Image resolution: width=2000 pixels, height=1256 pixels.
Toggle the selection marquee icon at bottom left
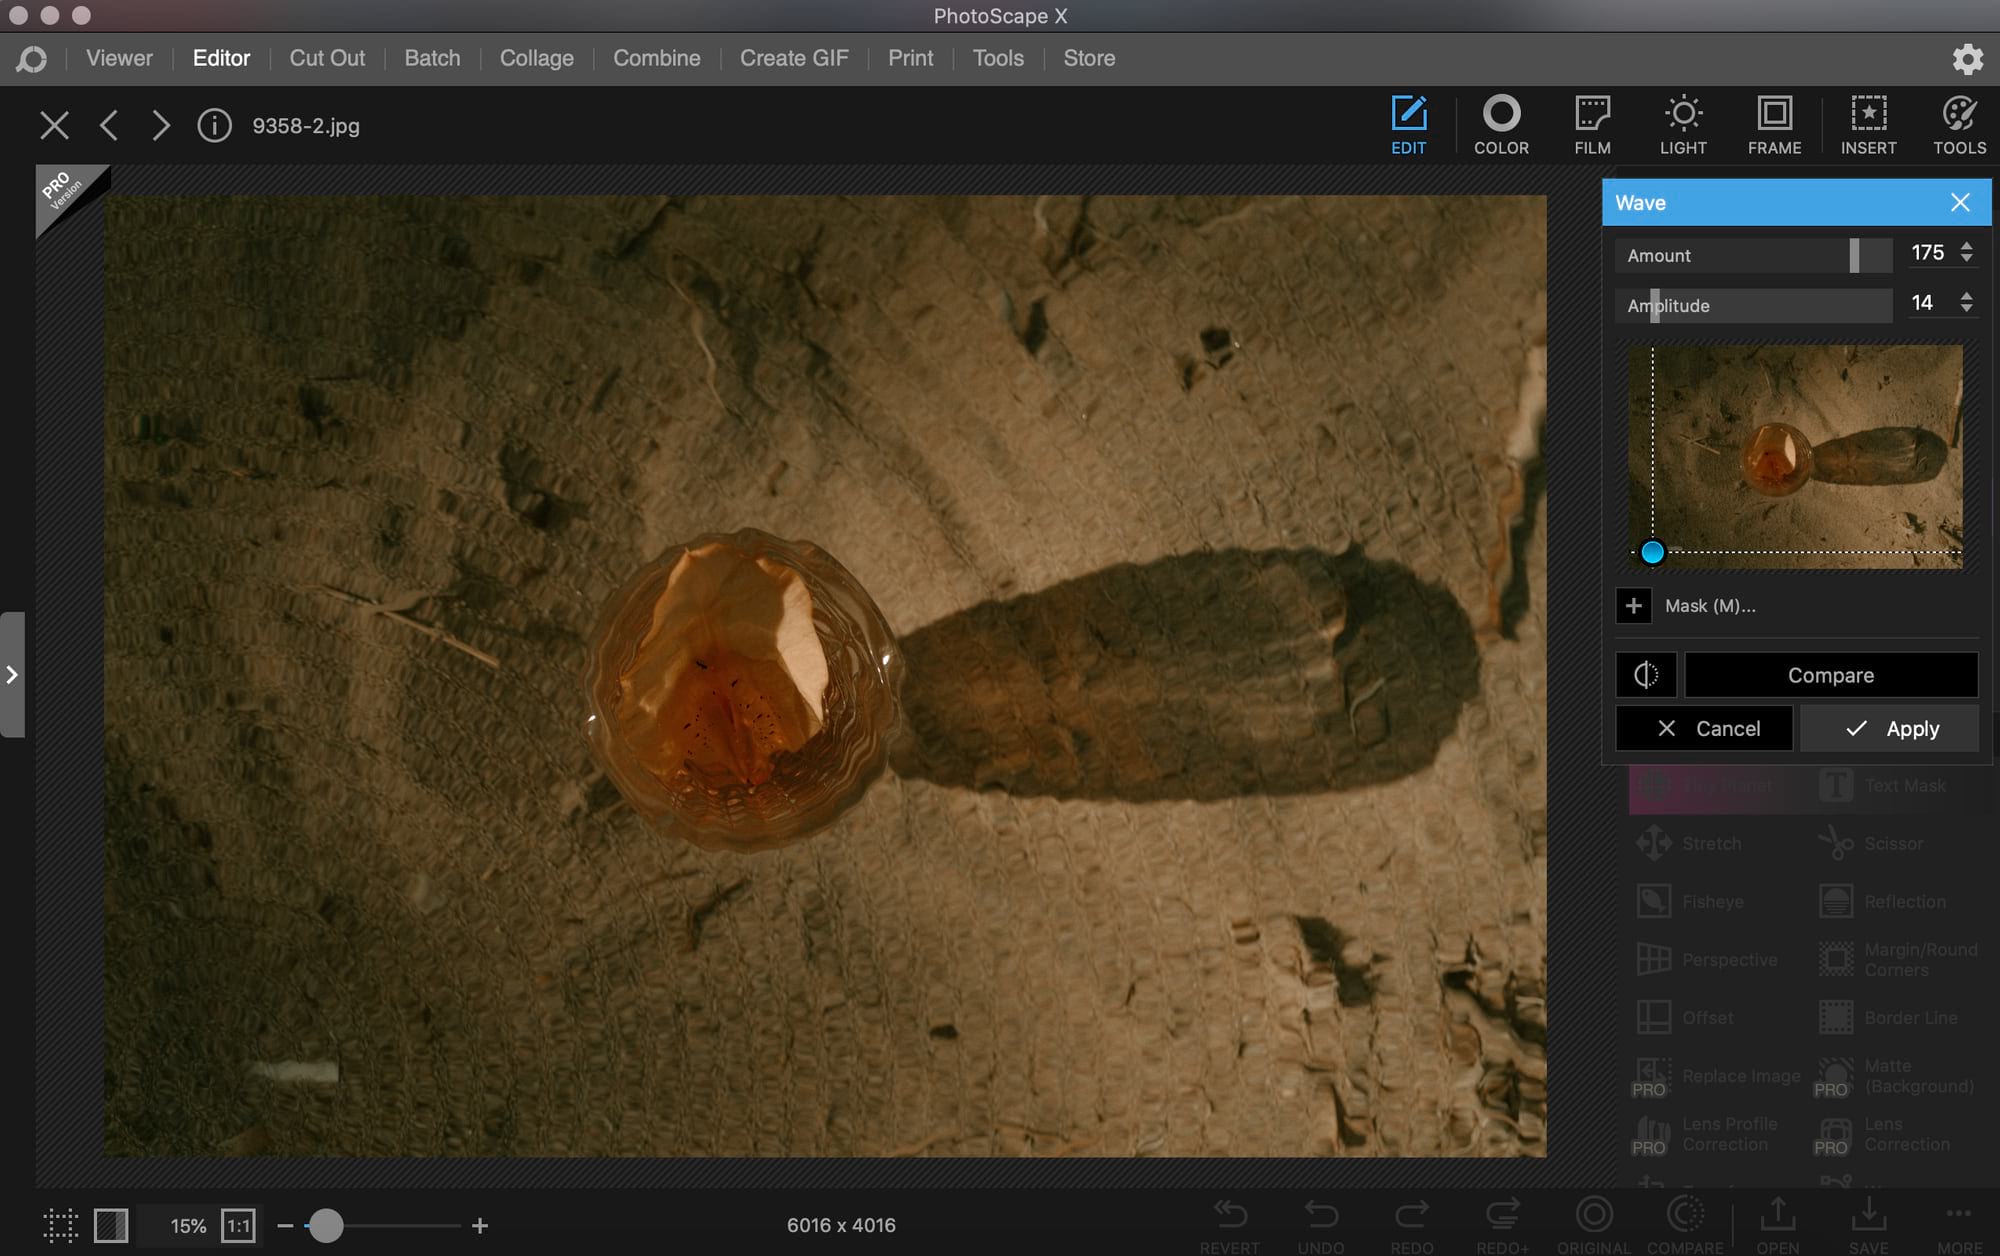point(60,1225)
